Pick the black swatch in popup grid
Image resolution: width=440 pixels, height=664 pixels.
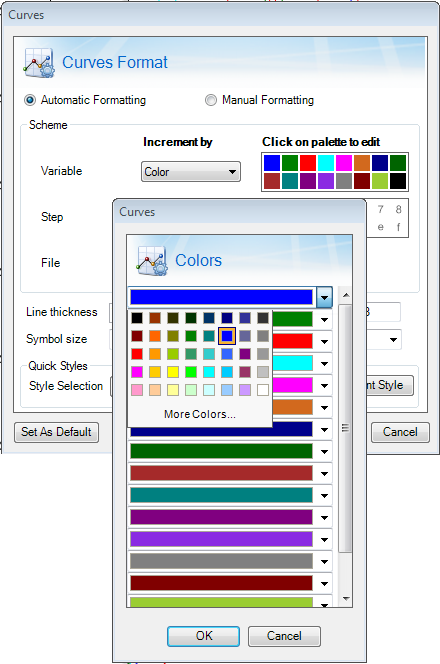click(137, 318)
